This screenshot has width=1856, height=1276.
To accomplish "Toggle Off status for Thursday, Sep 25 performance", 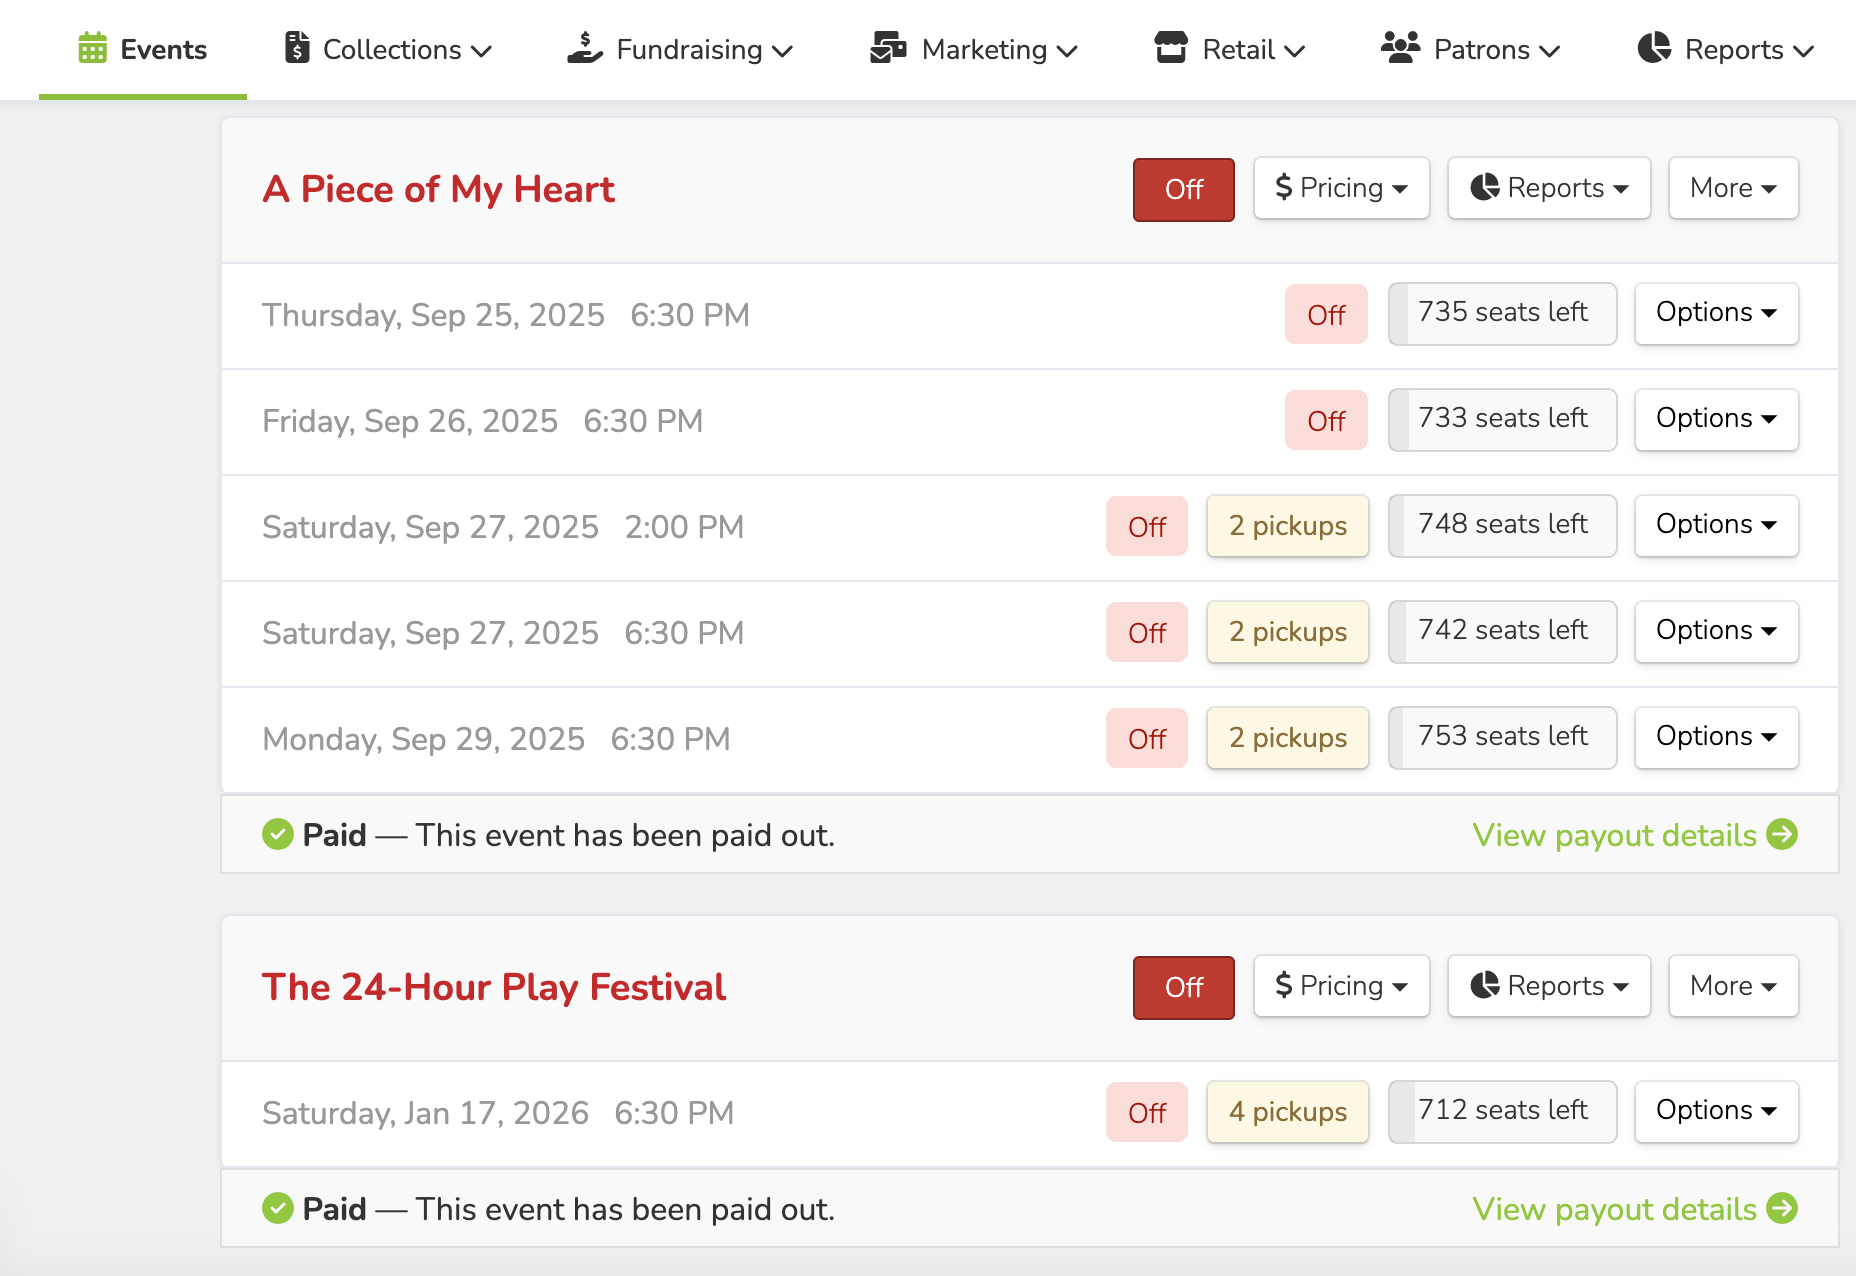I will [x=1326, y=315].
